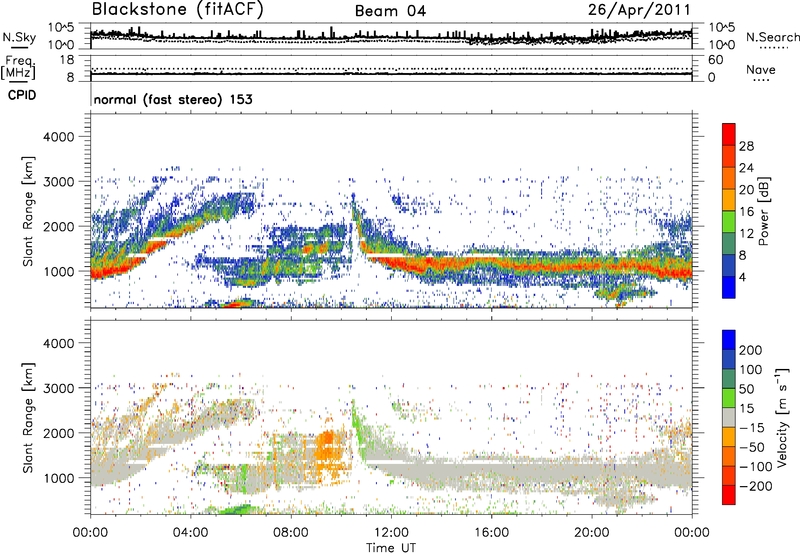Pick the light green power colorbar segment
Image resolution: width=800 pixels, height=554 pixels.
coord(729,222)
